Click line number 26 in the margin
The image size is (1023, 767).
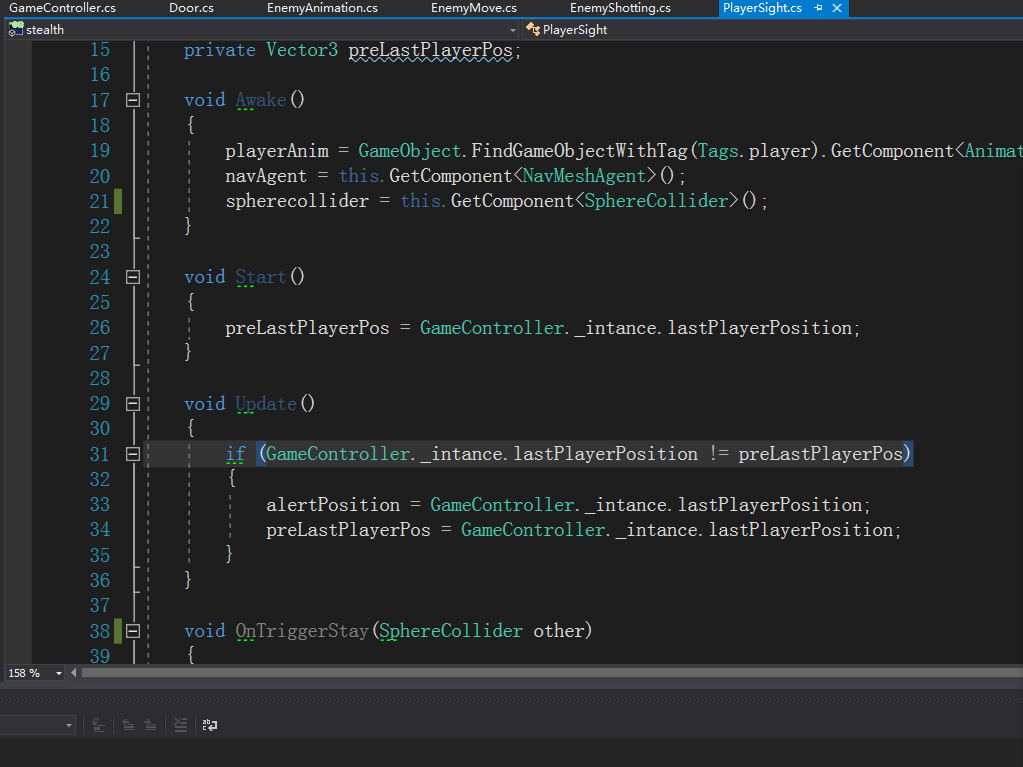coord(100,327)
